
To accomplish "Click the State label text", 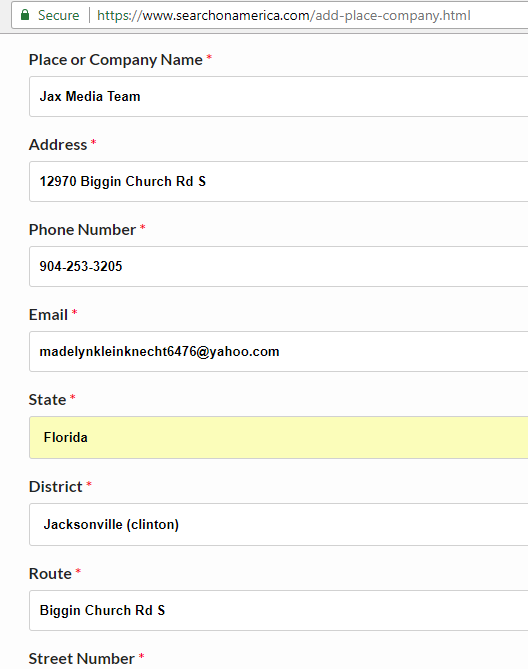I will click(x=47, y=400).
